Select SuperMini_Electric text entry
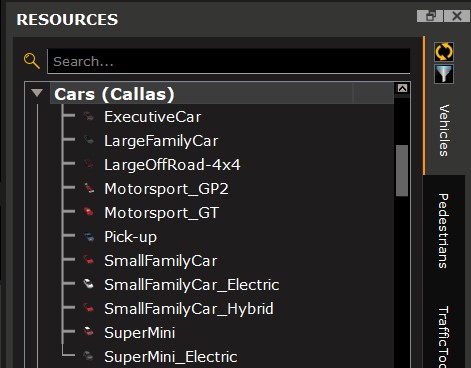 pyautogui.click(x=171, y=357)
